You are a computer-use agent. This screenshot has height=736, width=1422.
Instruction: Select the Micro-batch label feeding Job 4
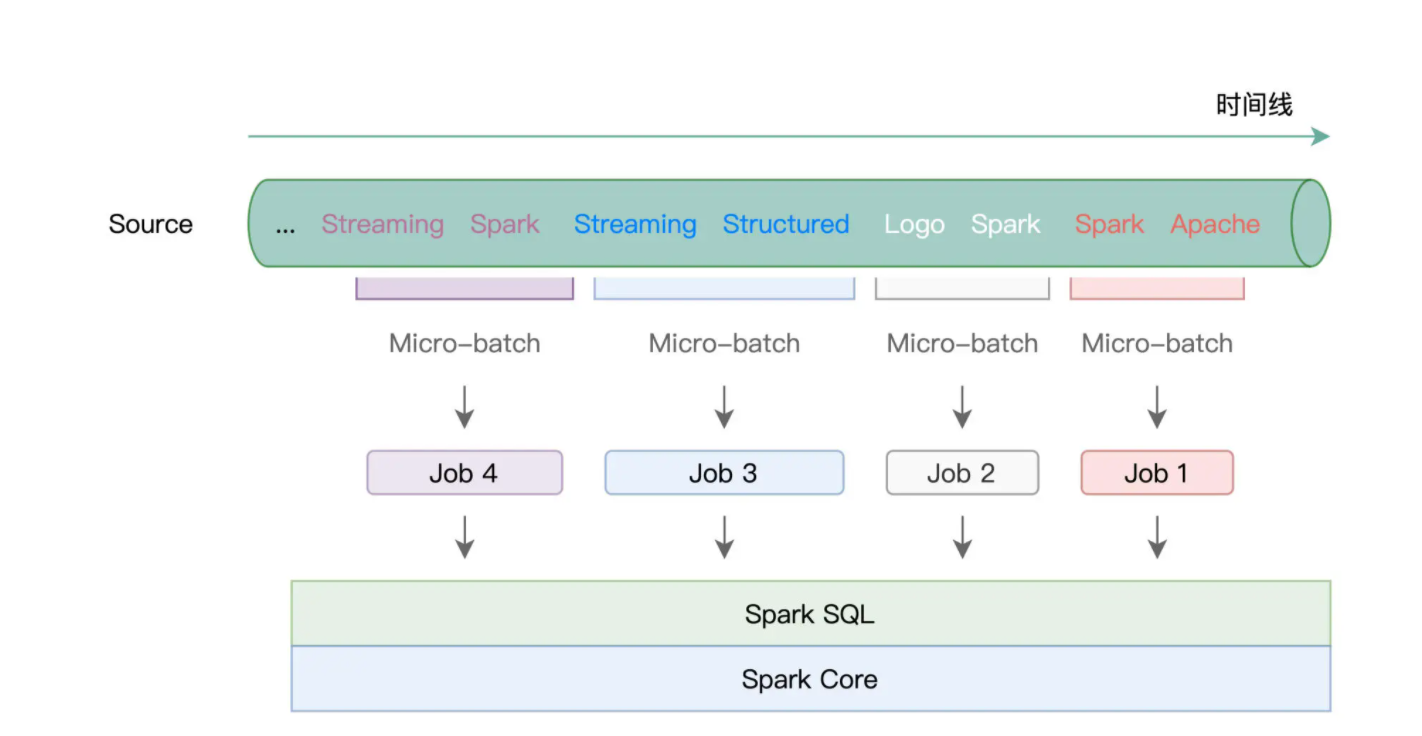pyautogui.click(x=465, y=344)
